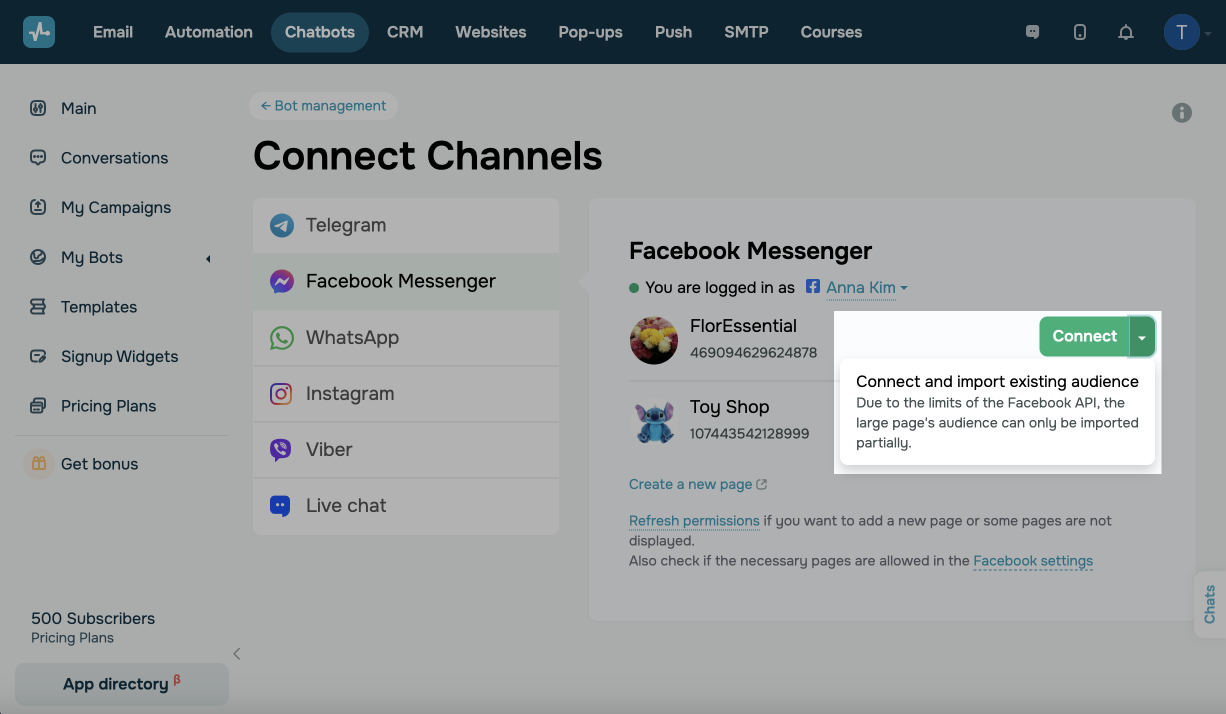
Task: Select the Viber channel icon
Action: click(282, 449)
